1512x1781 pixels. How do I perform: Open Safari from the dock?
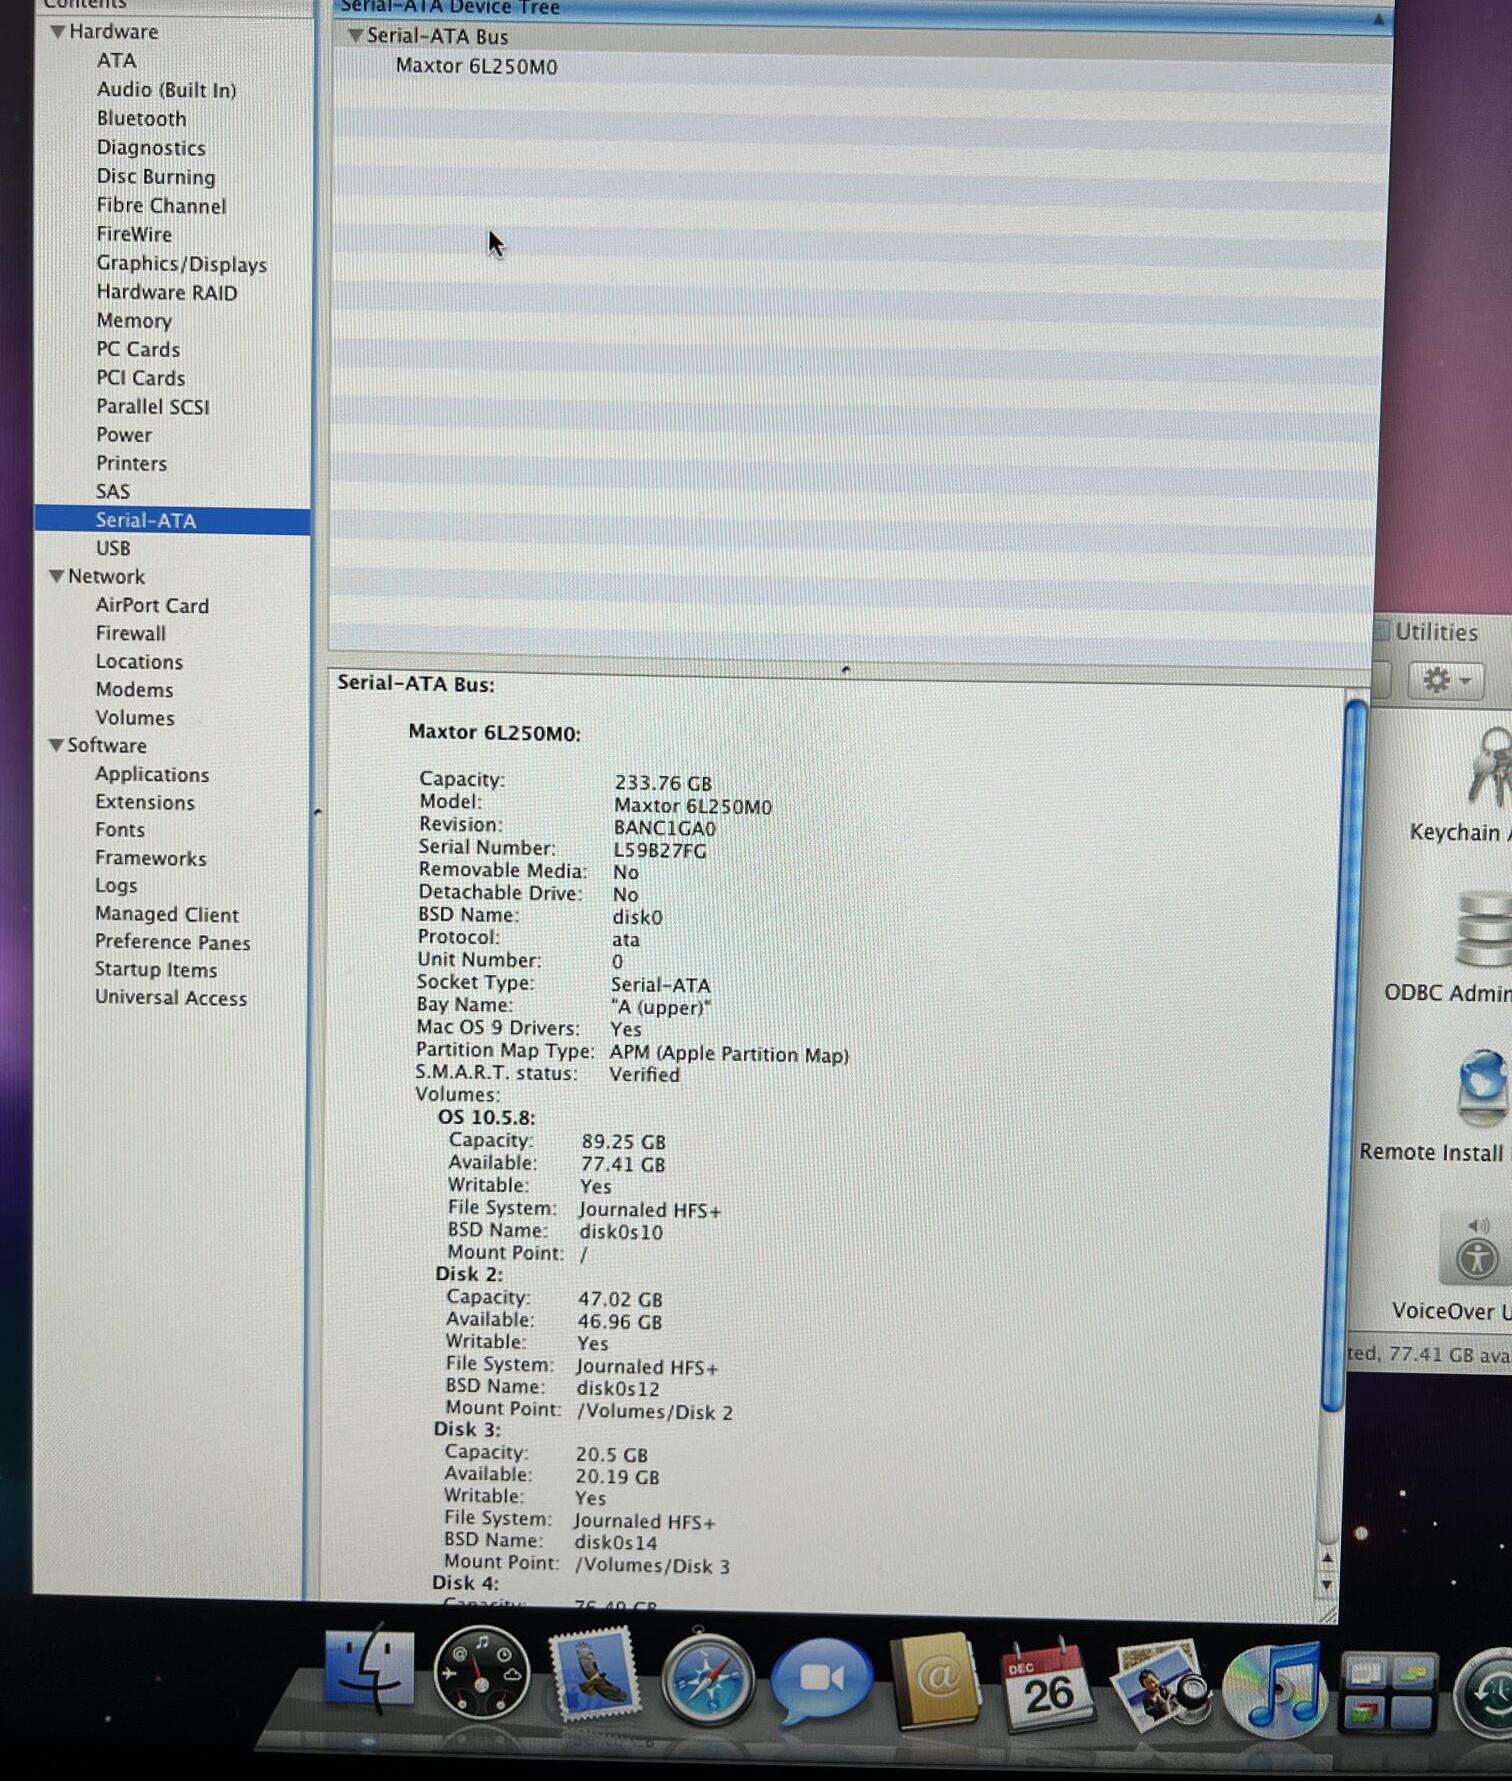coord(706,1679)
